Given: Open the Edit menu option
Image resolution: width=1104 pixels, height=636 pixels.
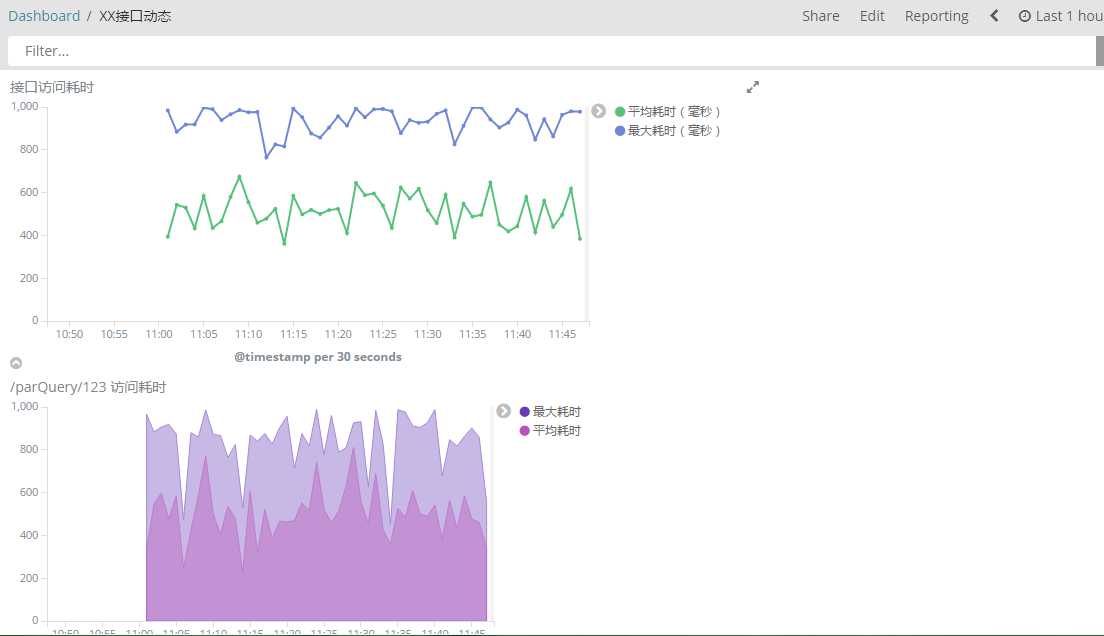Looking at the screenshot, I should [x=872, y=15].
